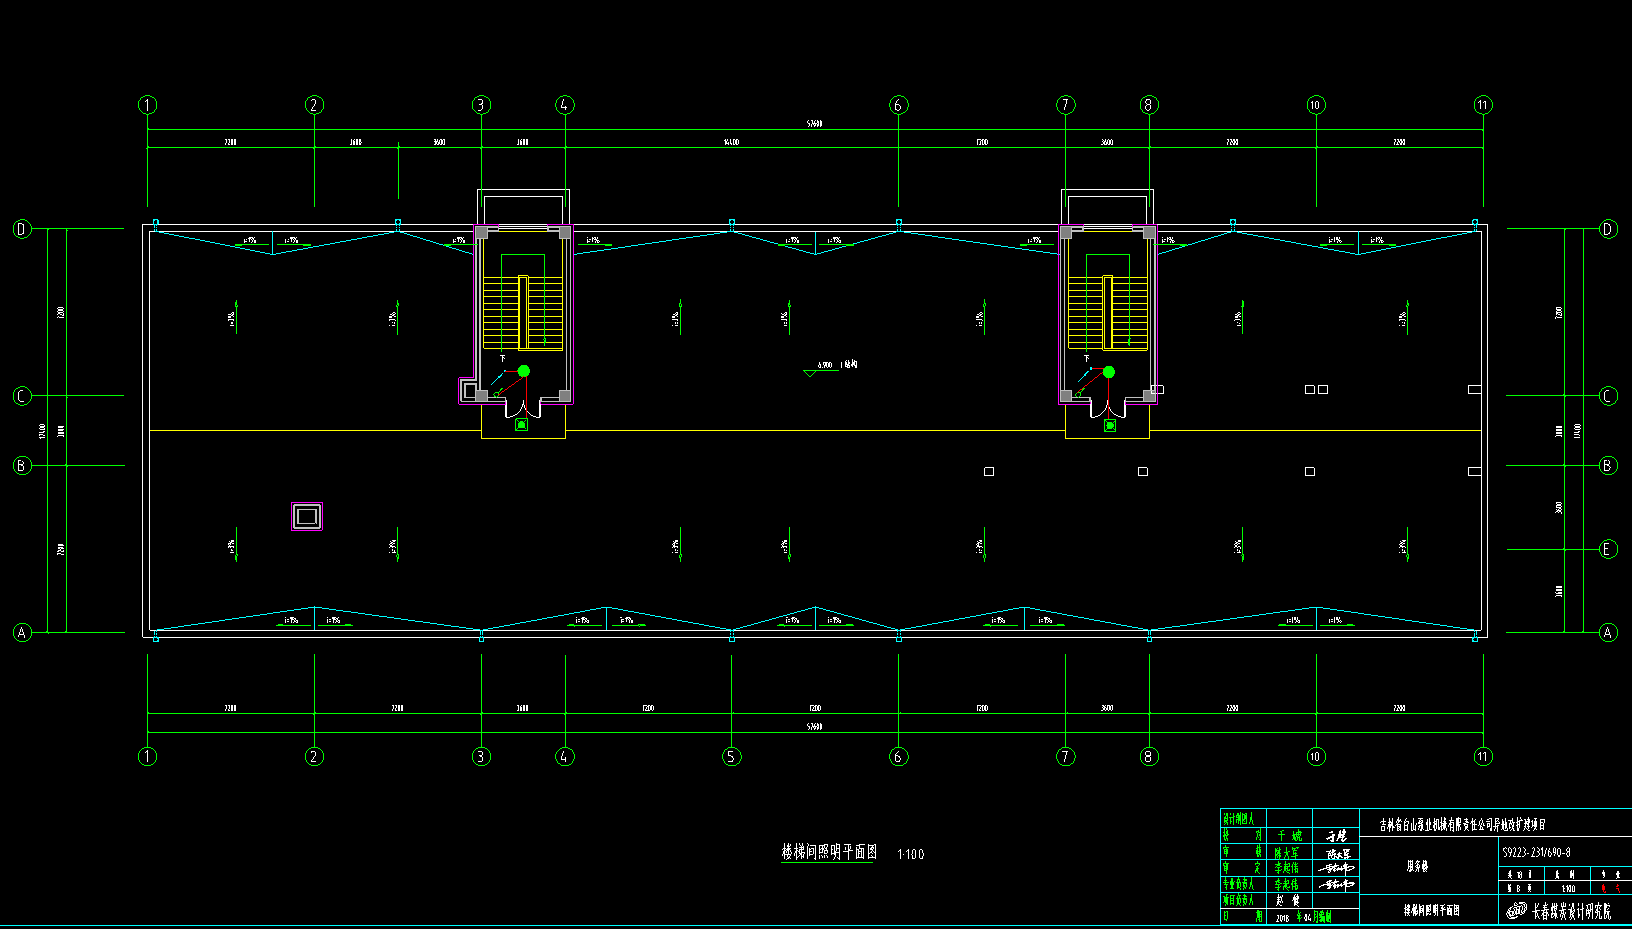
Task: Click the project name text in title block
Action: click(1462, 825)
